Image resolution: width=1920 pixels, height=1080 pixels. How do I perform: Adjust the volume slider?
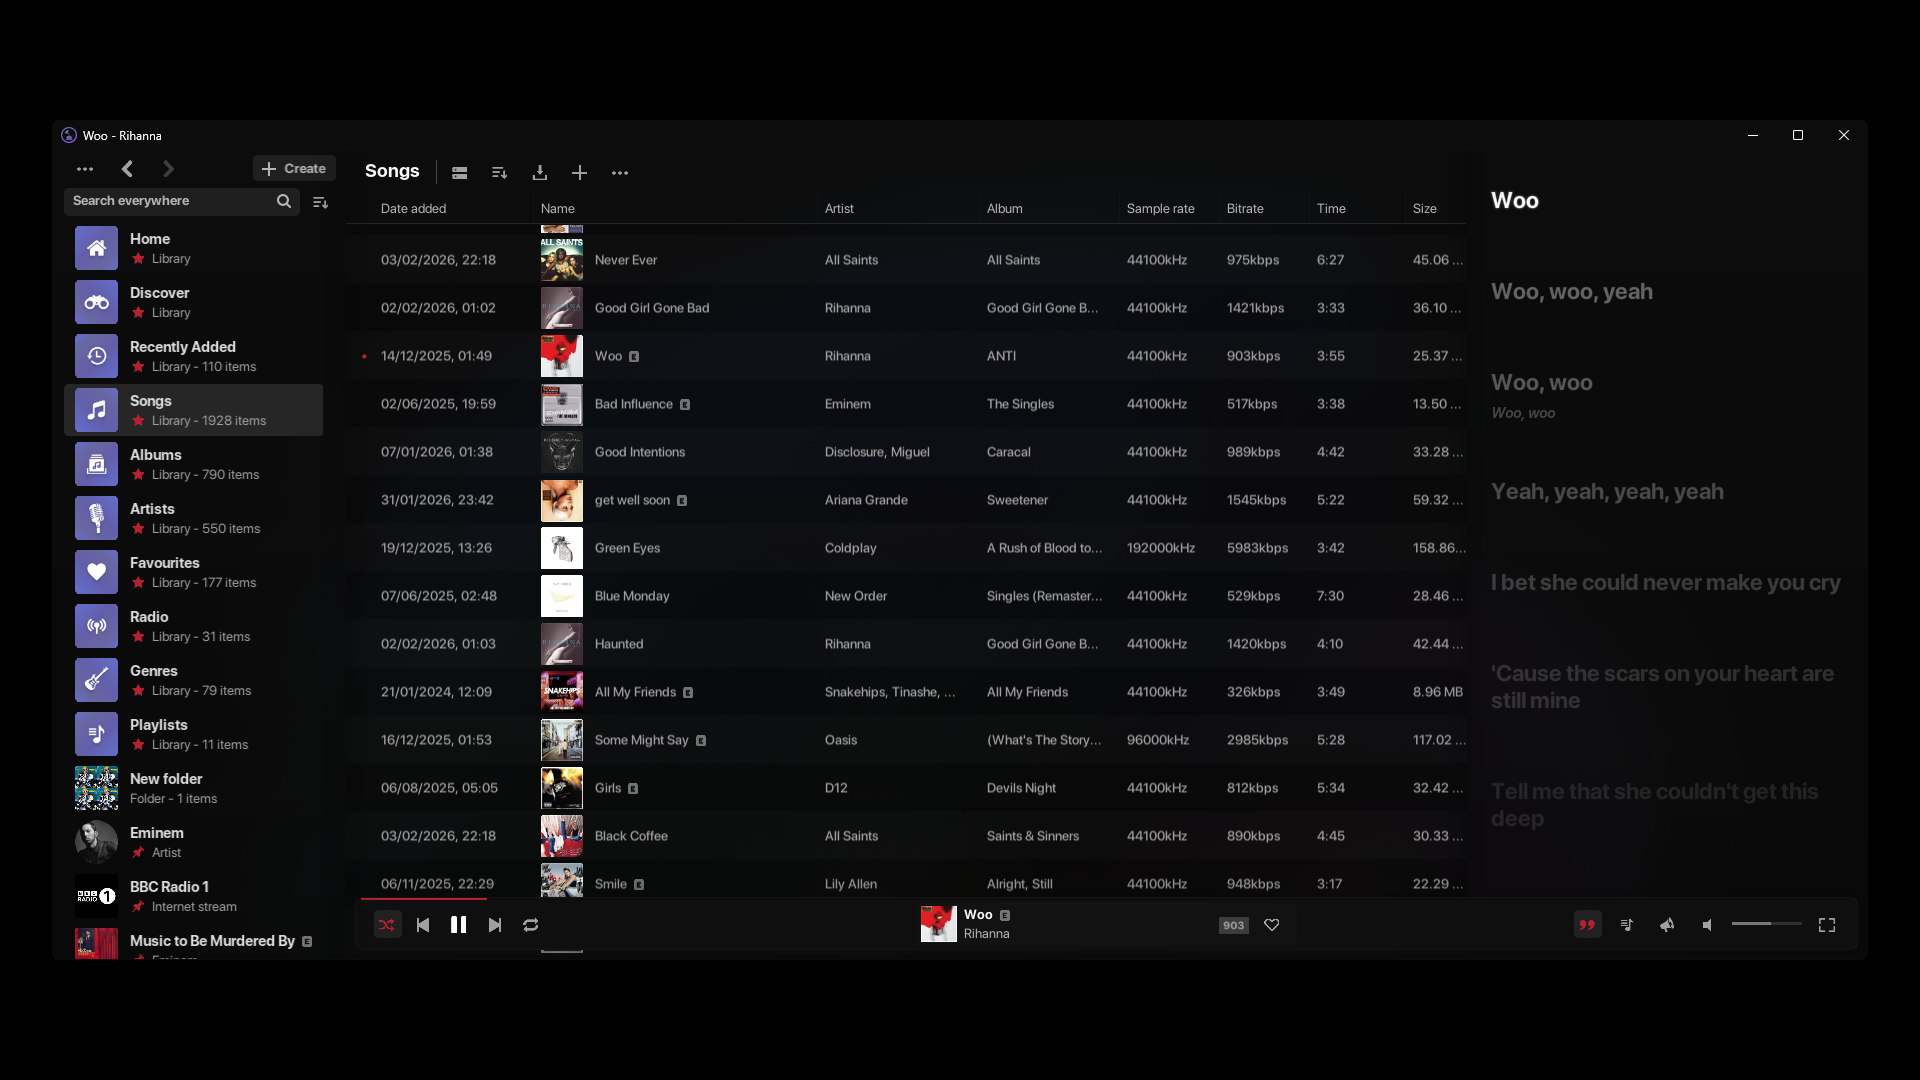click(1766, 924)
